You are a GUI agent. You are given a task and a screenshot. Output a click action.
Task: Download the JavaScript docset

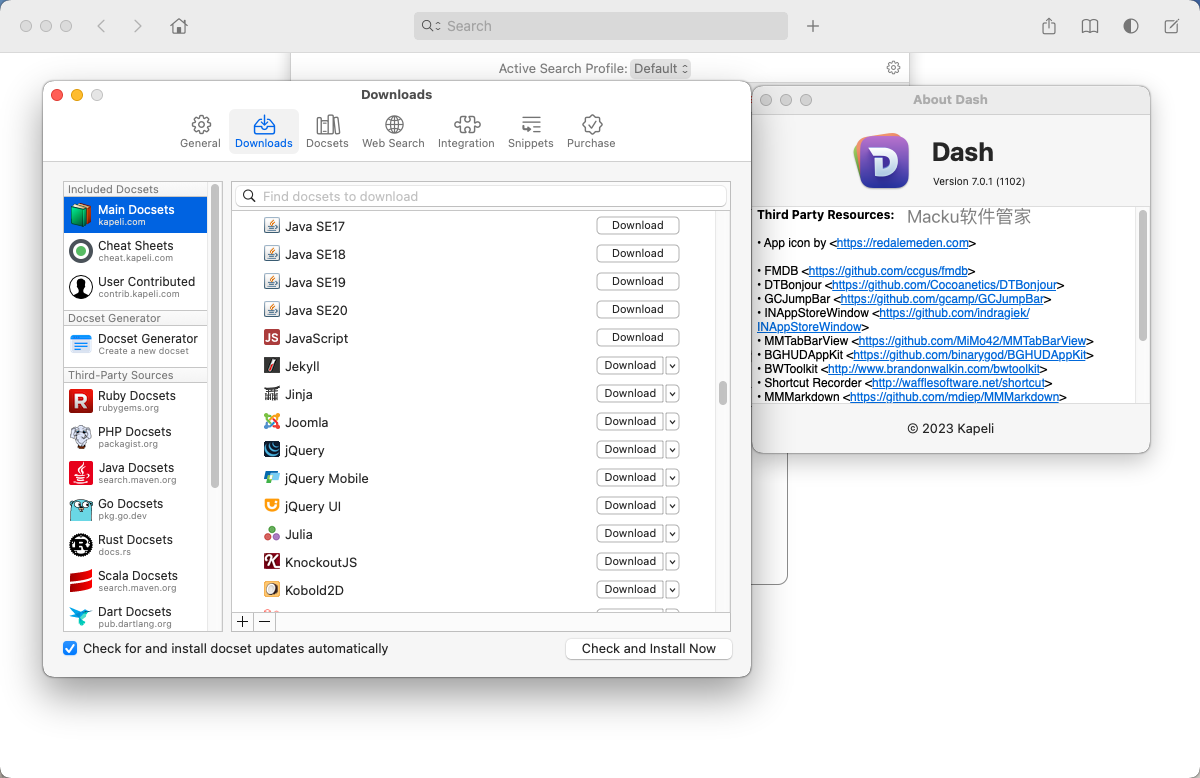(638, 338)
